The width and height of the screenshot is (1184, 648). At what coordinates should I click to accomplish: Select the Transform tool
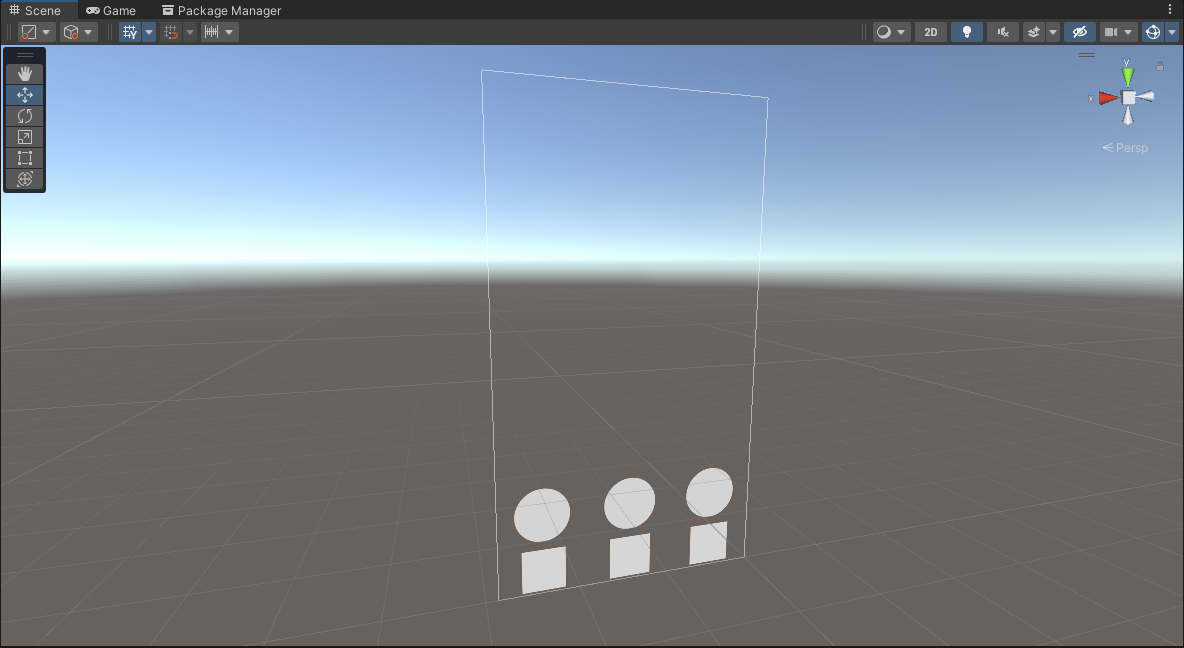coord(25,179)
